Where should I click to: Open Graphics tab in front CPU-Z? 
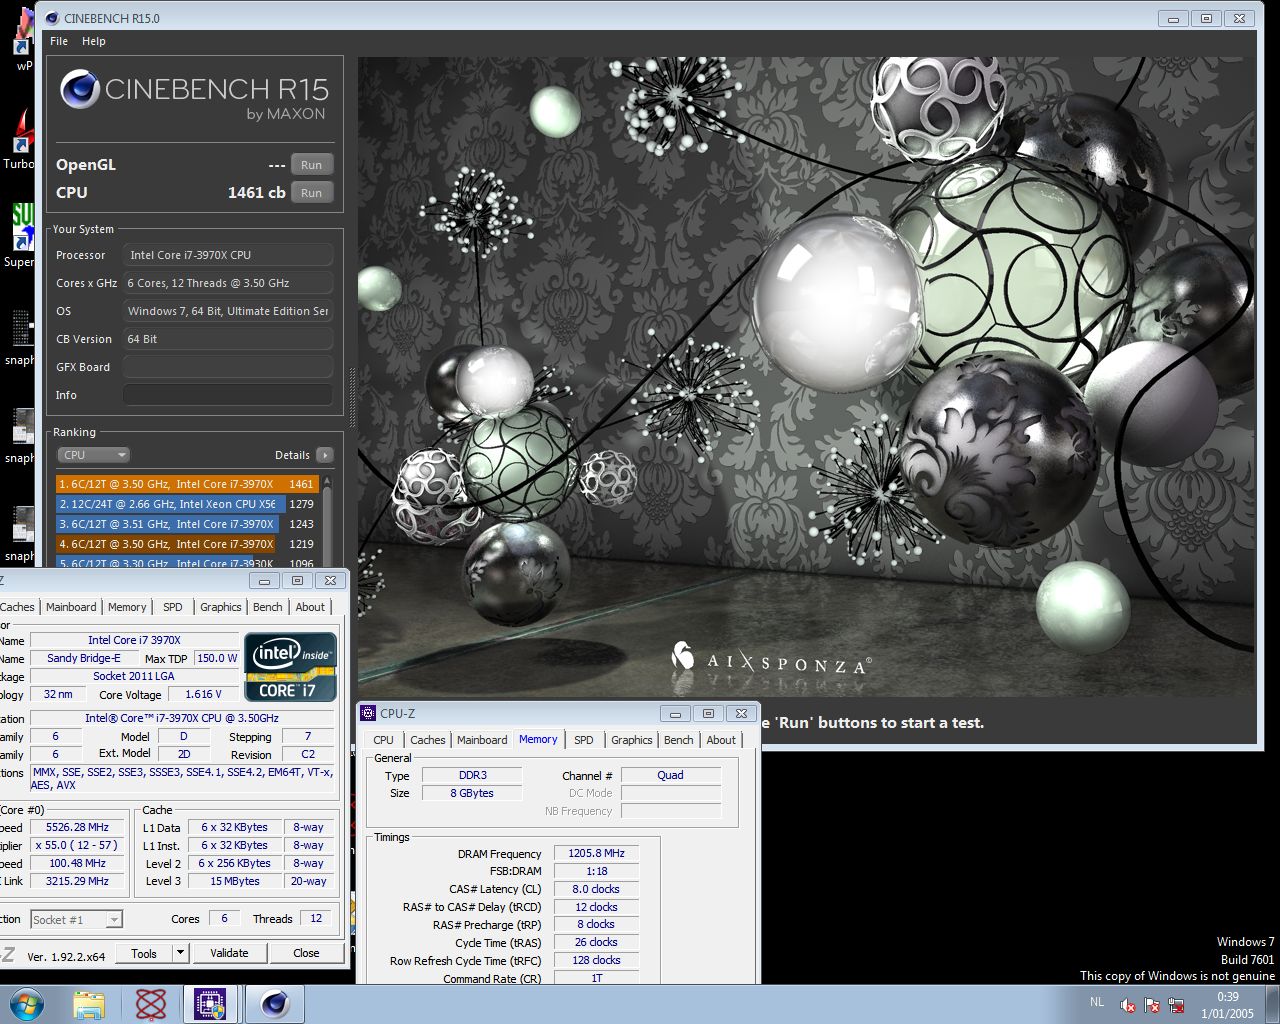coord(632,740)
